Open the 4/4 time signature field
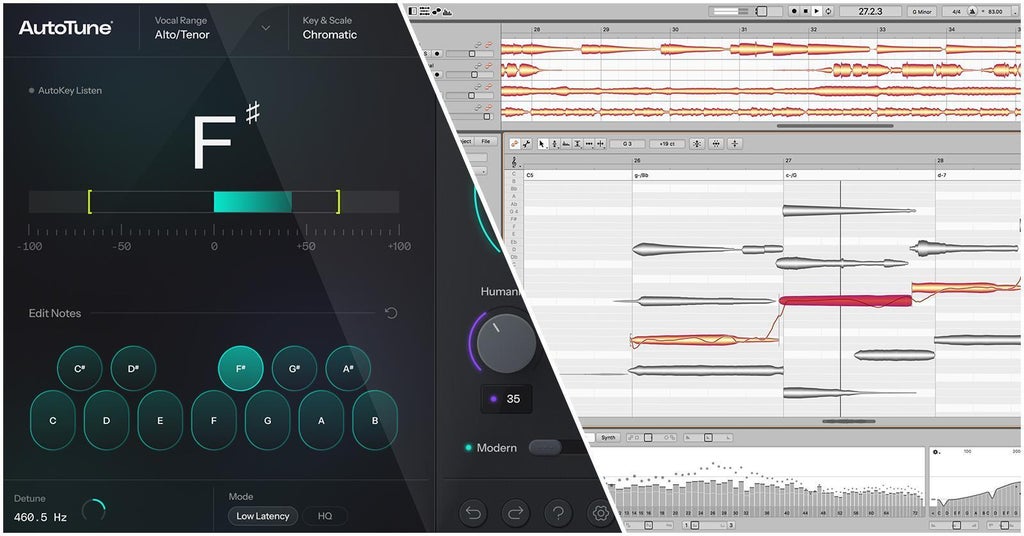Image resolution: width=1024 pixels, height=536 pixels. pyautogui.click(x=956, y=11)
